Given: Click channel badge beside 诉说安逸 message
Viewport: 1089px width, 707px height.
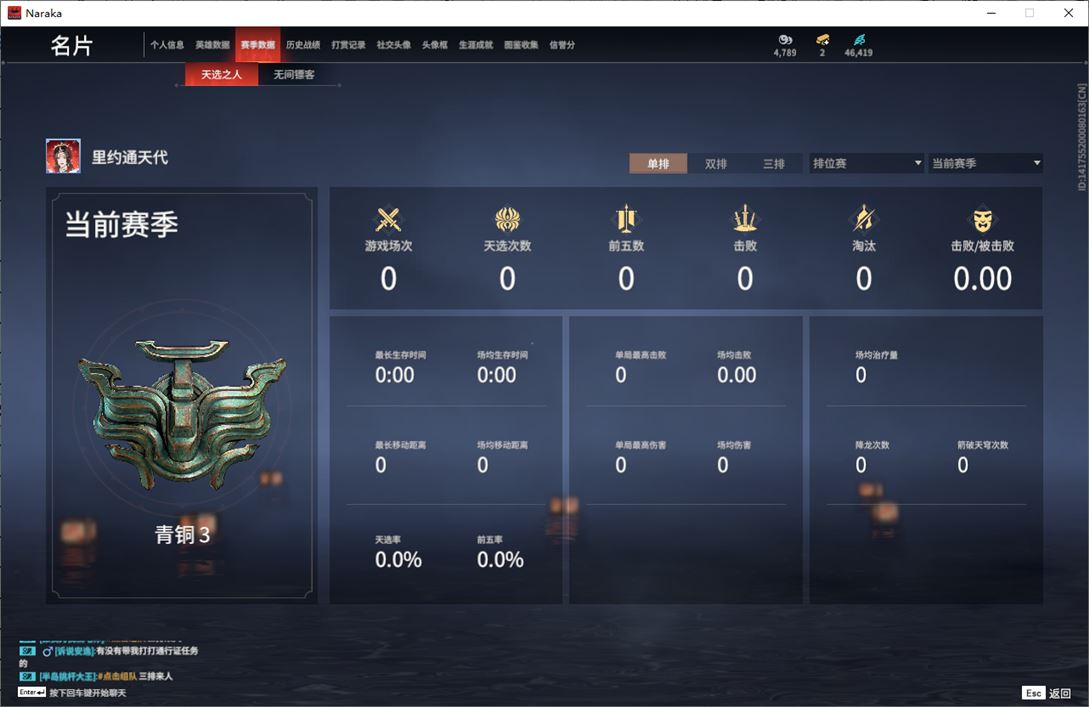Looking at the screenshot, I should (27, 651).
